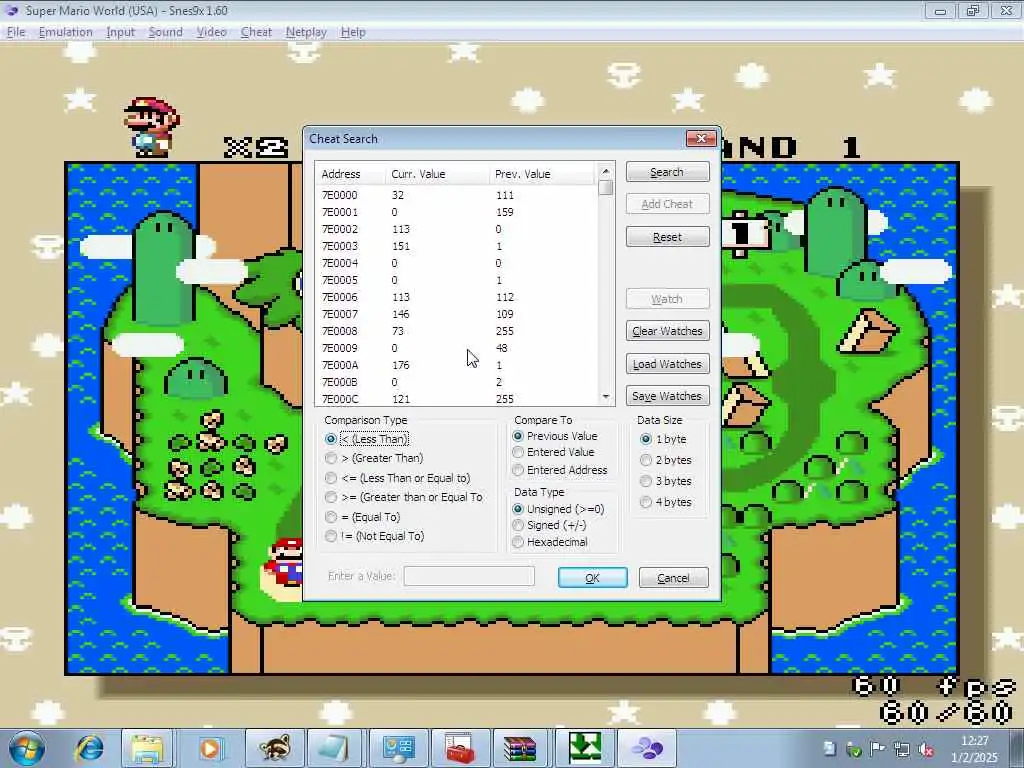Click the taskbar clock showing 12:27
Screen dimensions: 1024x768
coord(974,741)
